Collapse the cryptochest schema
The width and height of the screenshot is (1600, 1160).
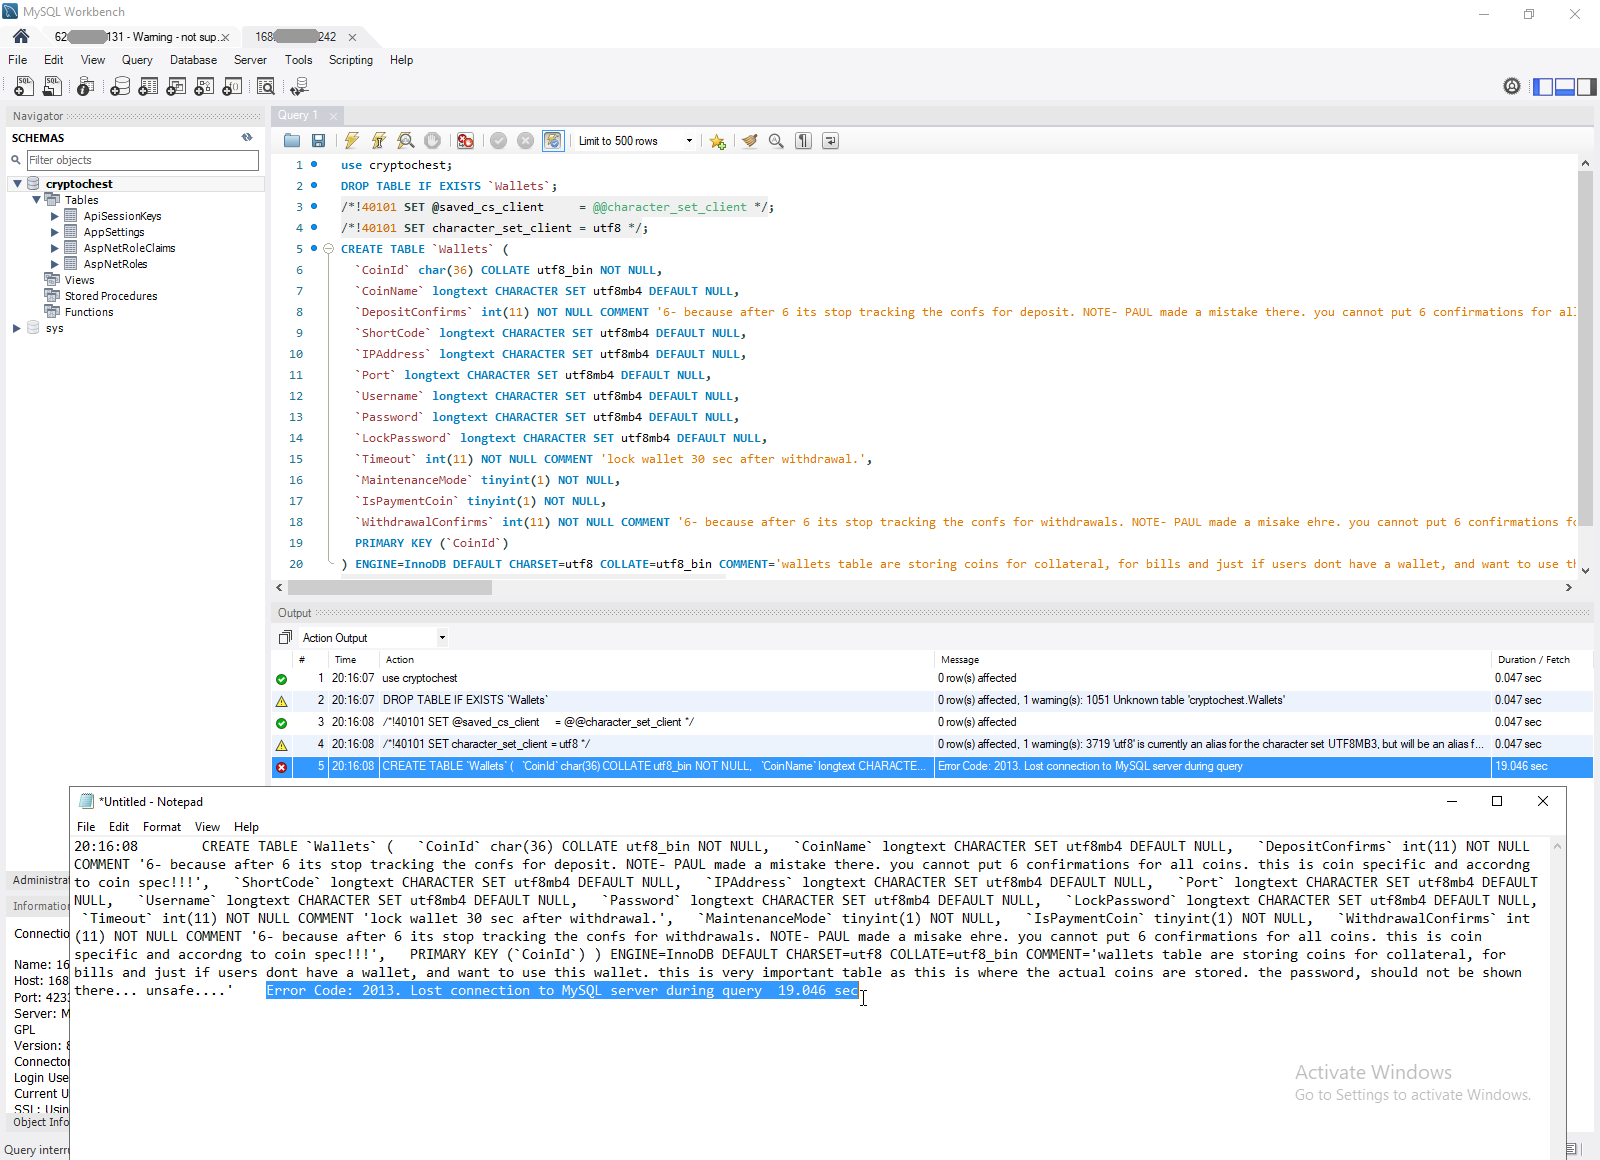point(17,184)
